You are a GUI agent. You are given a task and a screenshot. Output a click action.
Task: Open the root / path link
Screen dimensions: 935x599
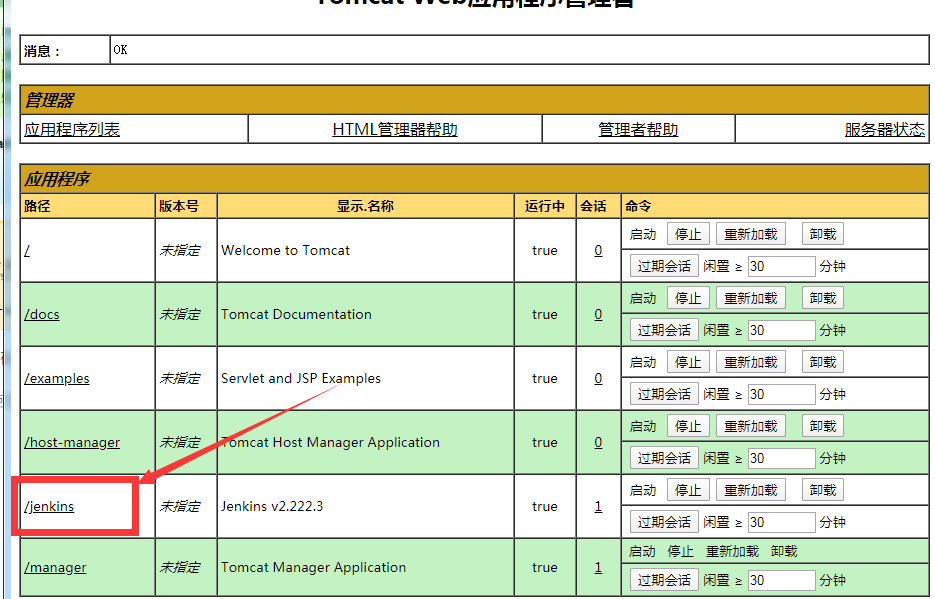click(27, 250)
